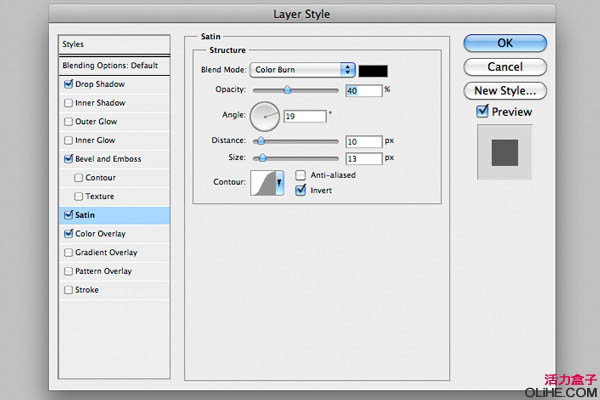Click the Distance slider handle
This screenshot has width=600, height=400.
click(x=261, y=141)
